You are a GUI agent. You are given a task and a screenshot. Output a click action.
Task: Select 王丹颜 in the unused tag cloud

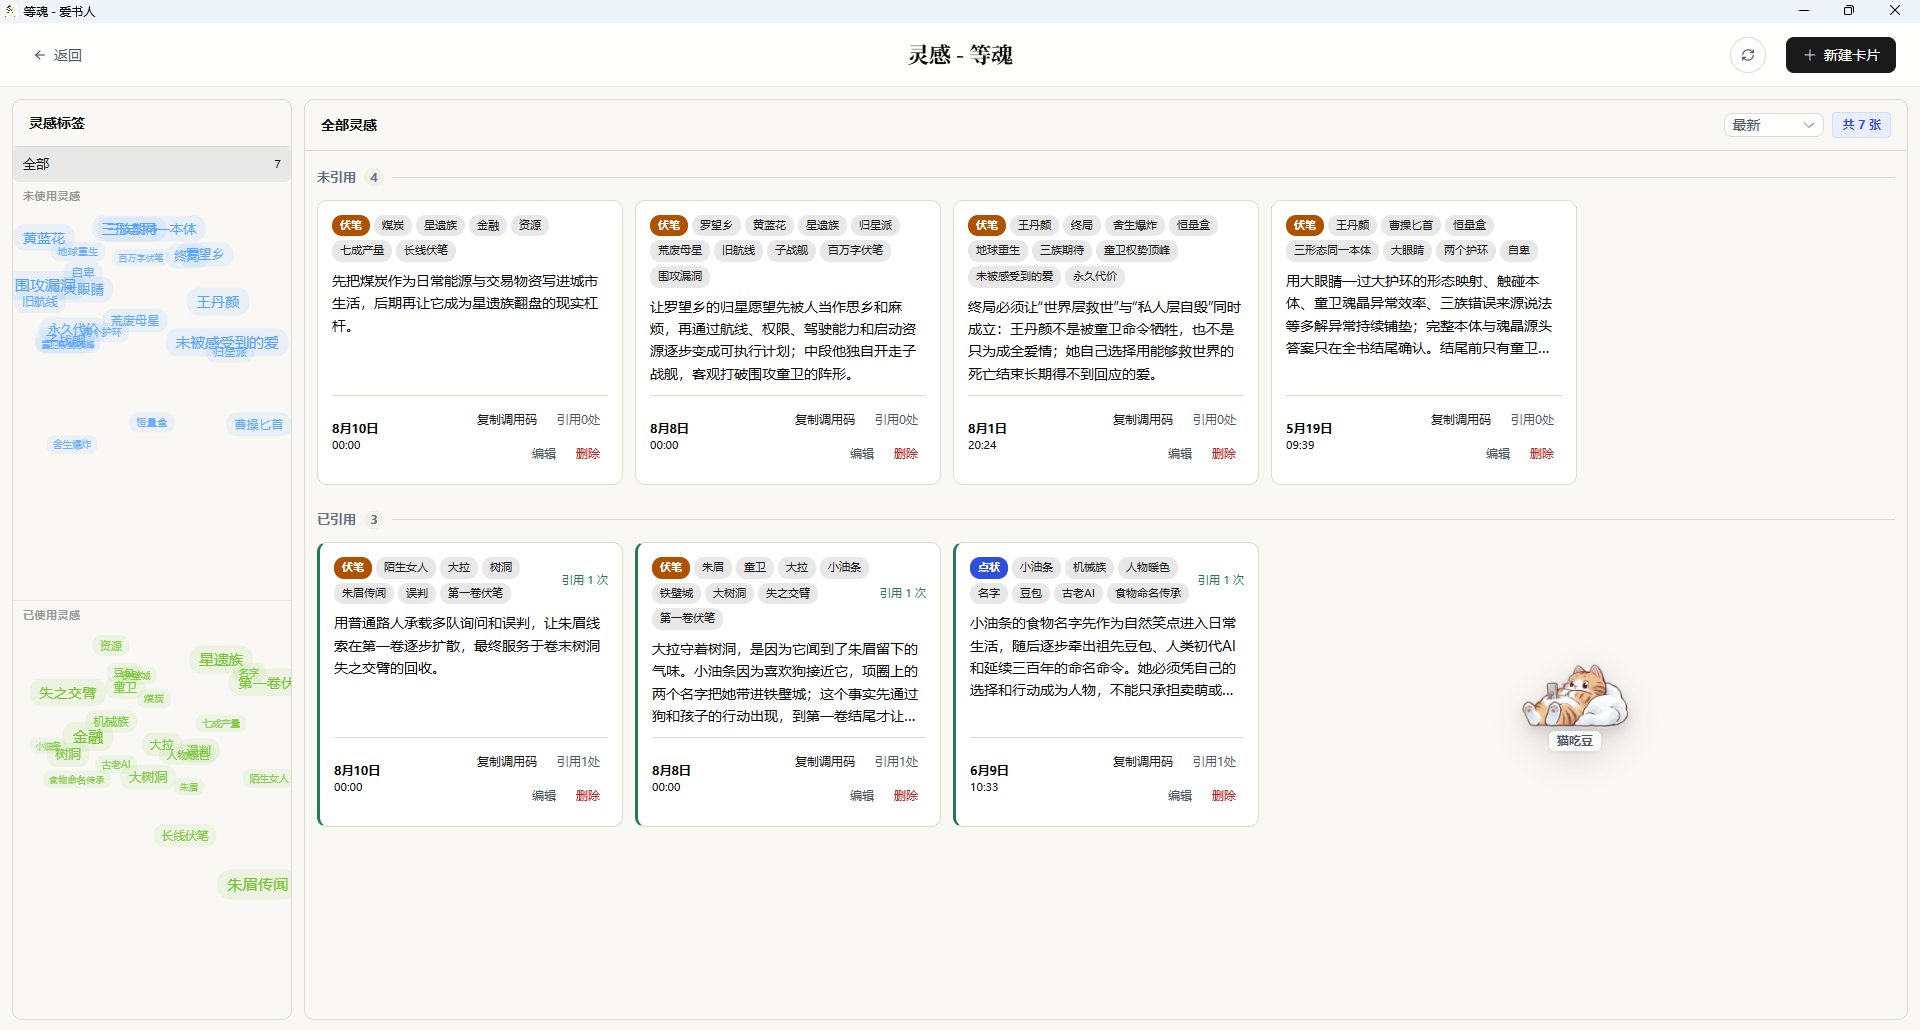tap(218, 302)
